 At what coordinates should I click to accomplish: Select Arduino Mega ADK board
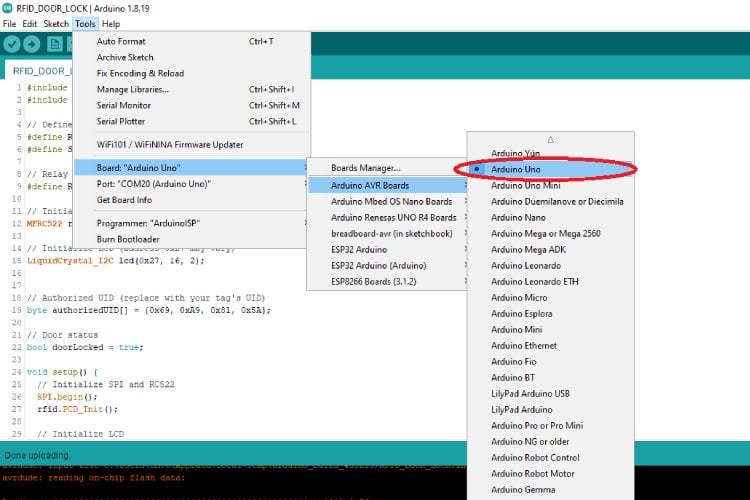551,250
